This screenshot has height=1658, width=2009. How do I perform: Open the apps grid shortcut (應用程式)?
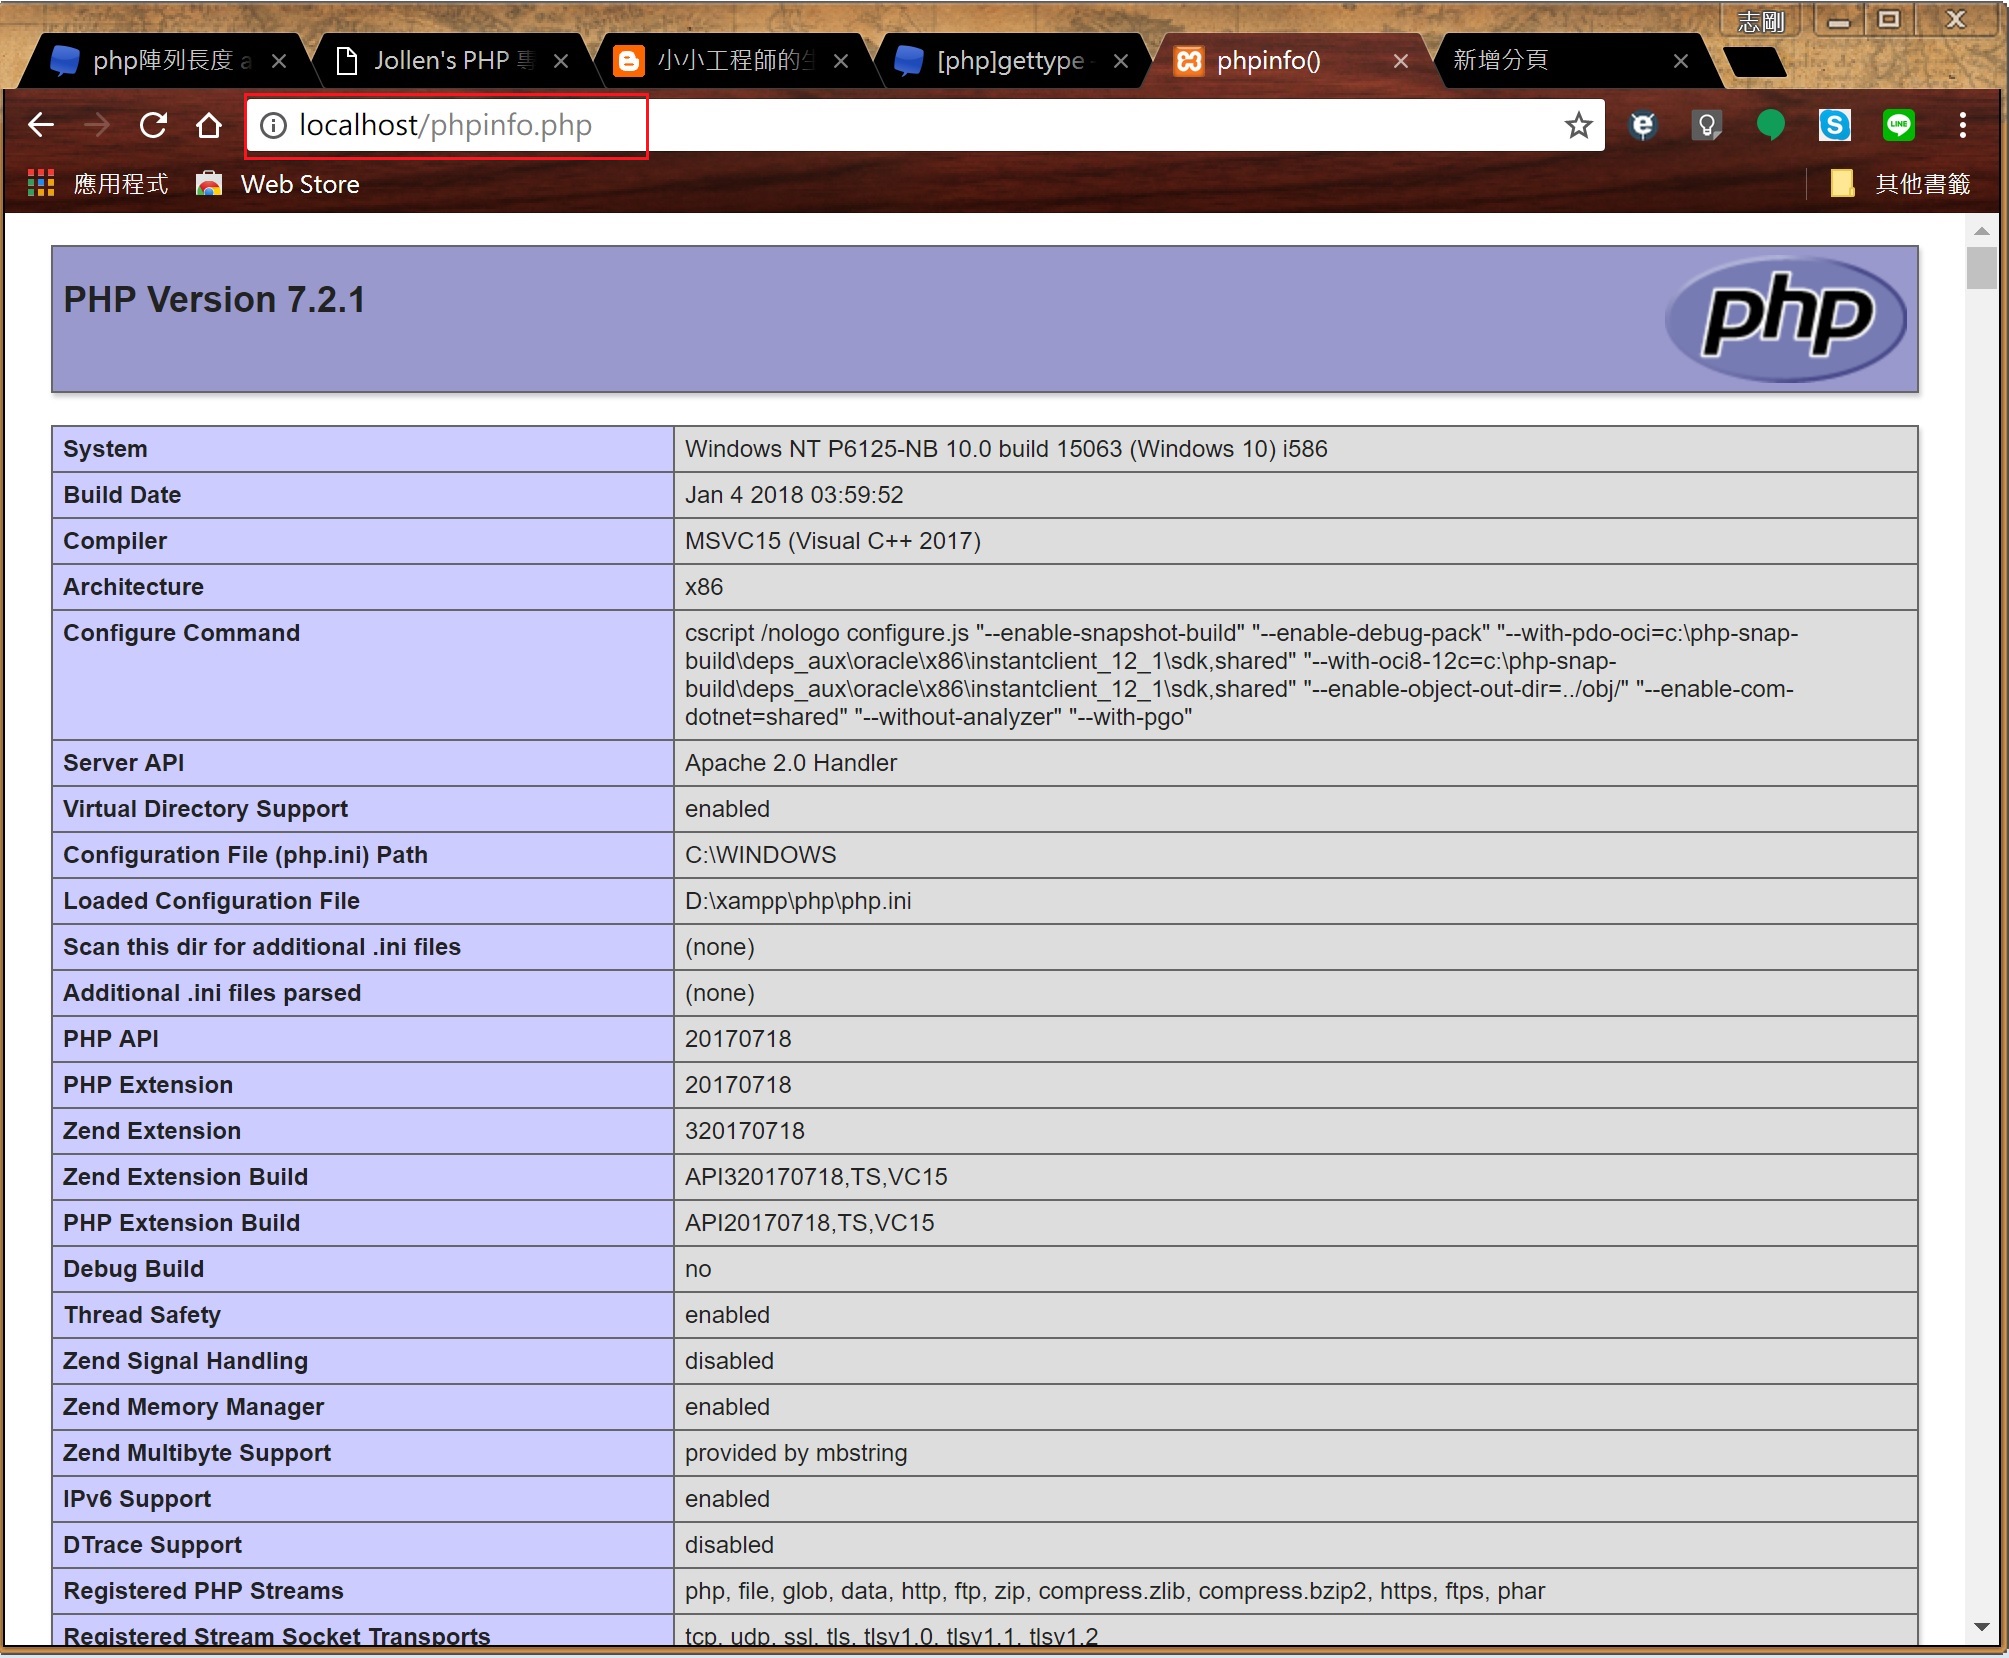pyautogui.click(x=98, y=184)
